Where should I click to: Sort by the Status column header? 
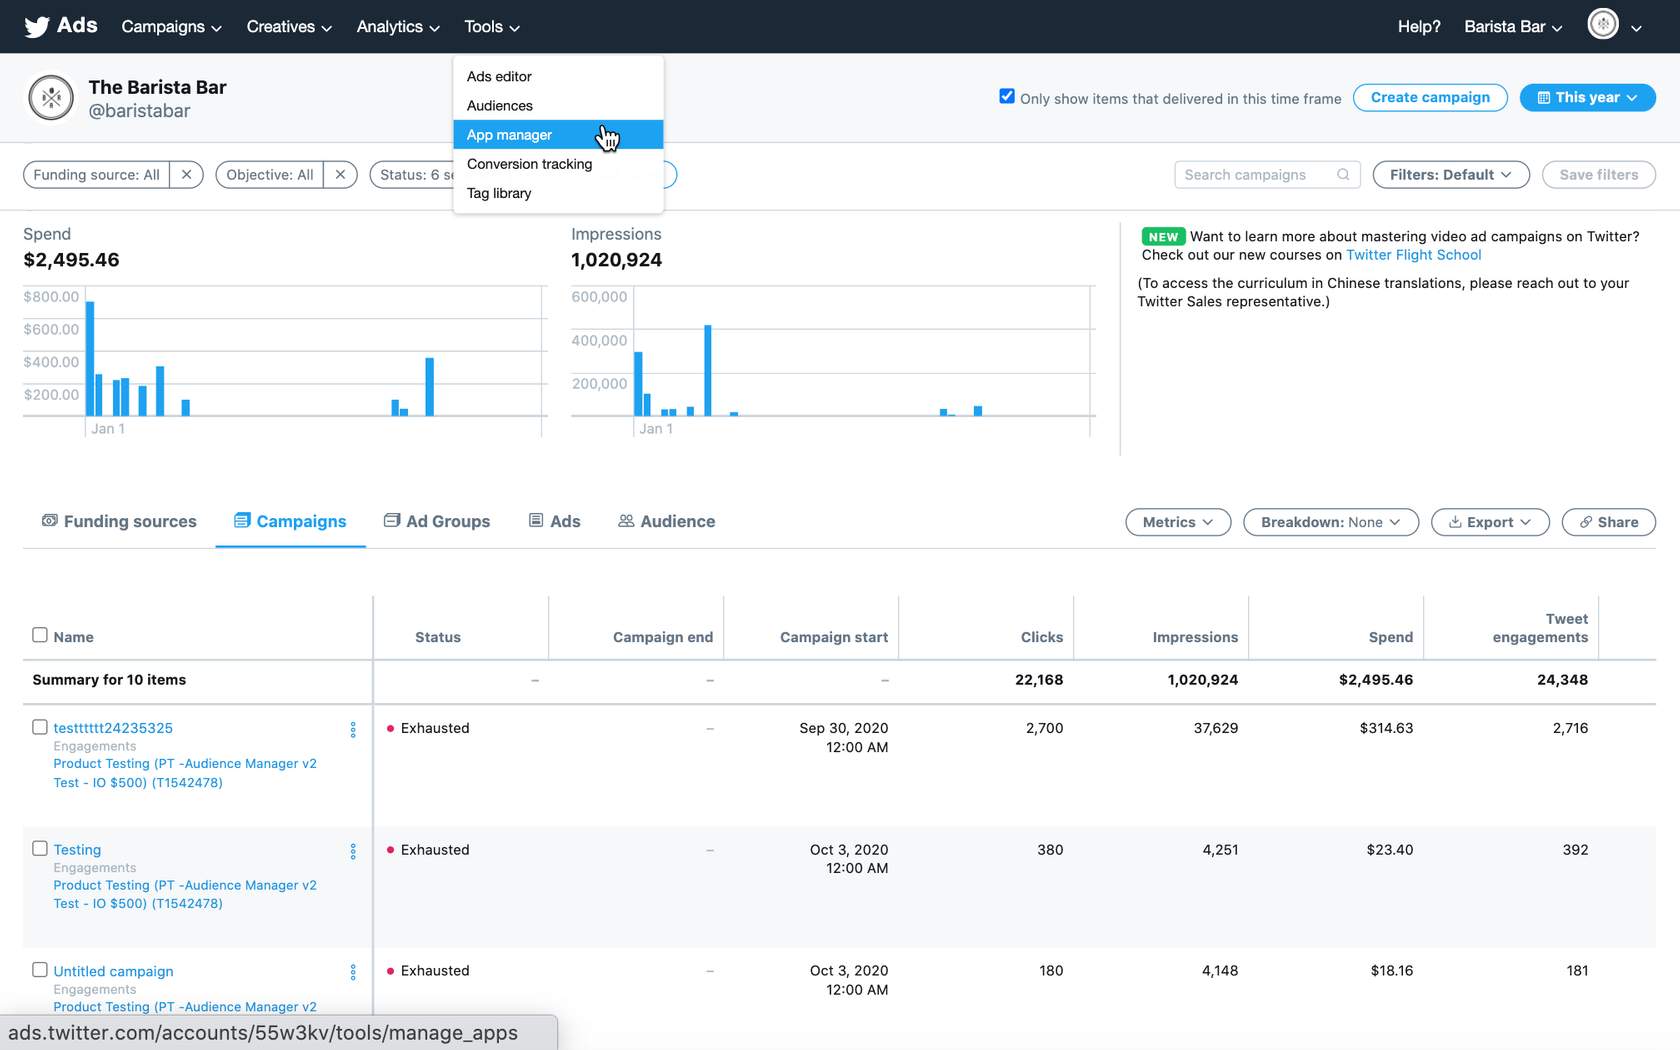(438, 638)
